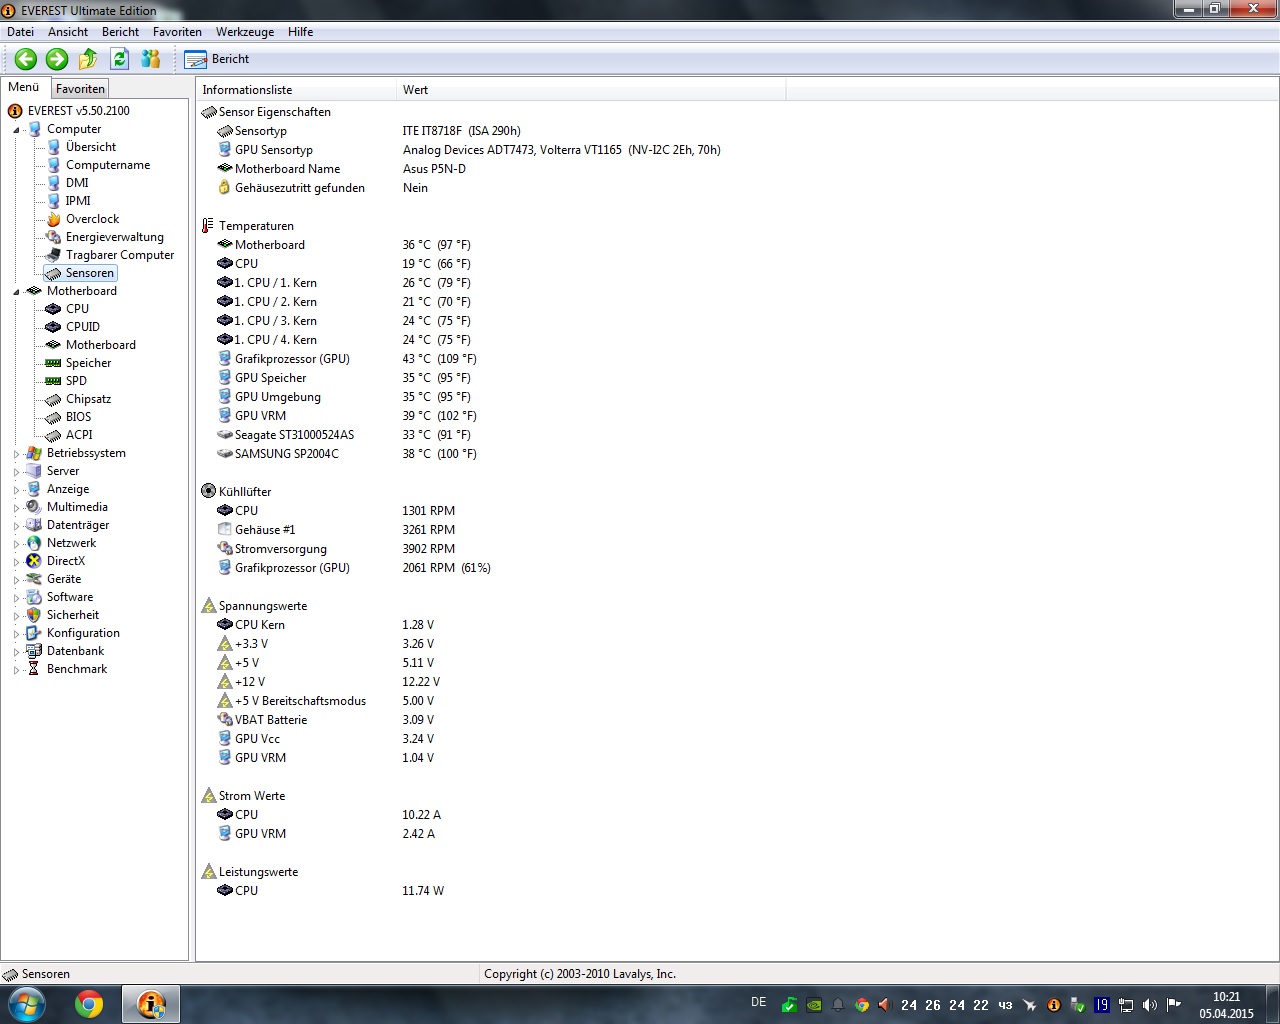Expand the Betriebssystem tree node

point(16,454)
